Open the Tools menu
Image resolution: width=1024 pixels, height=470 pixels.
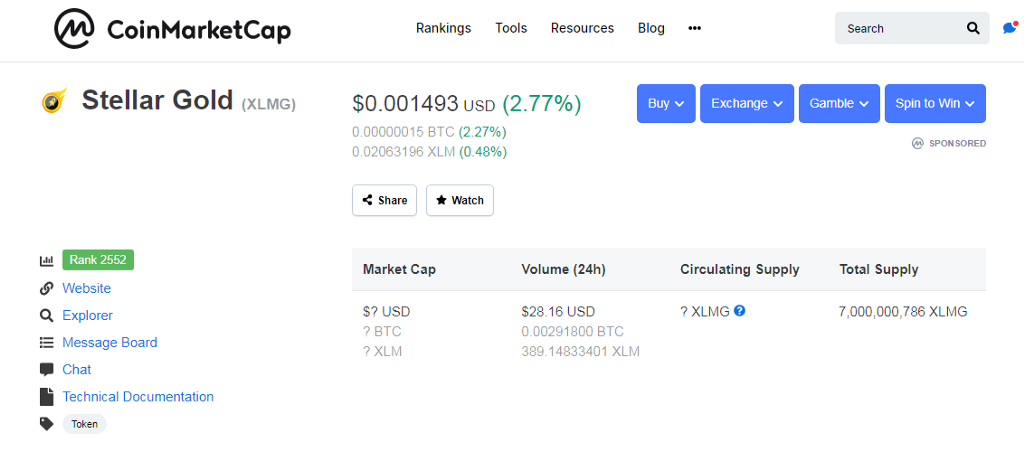[511, 28]
